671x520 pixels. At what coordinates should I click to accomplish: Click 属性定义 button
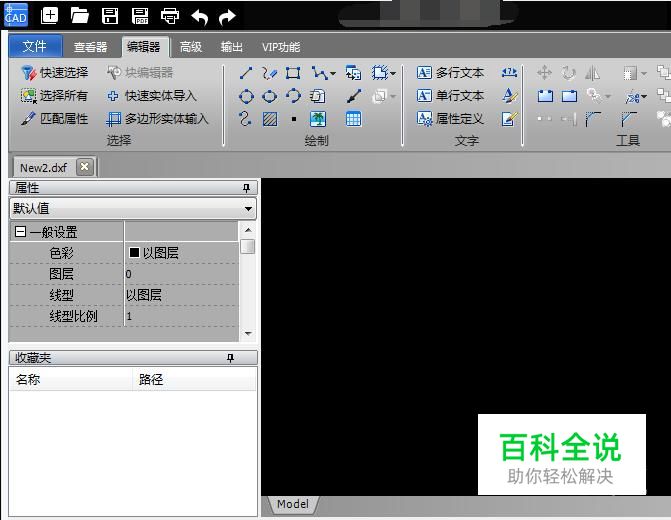click(x=451, y=119)
